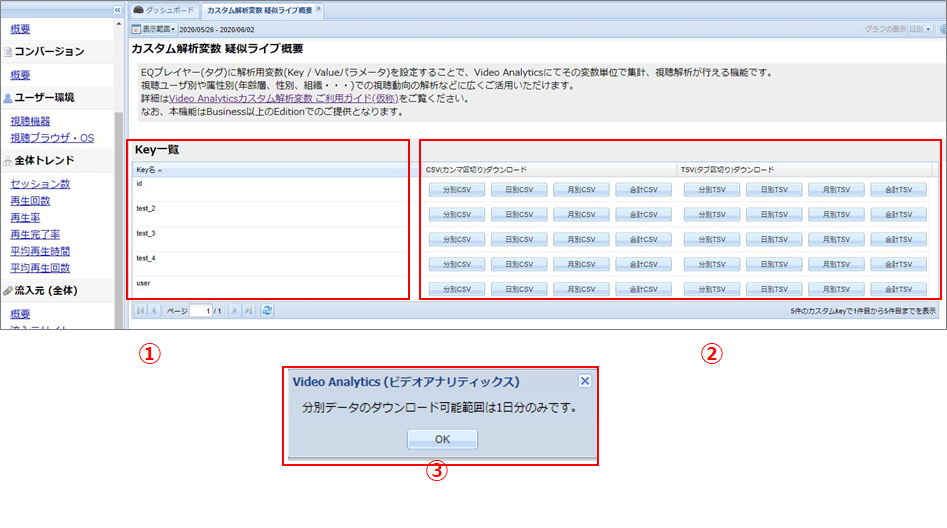Jump to last page using paging arrow
The image size is (947, 528).
pos(250,311)
